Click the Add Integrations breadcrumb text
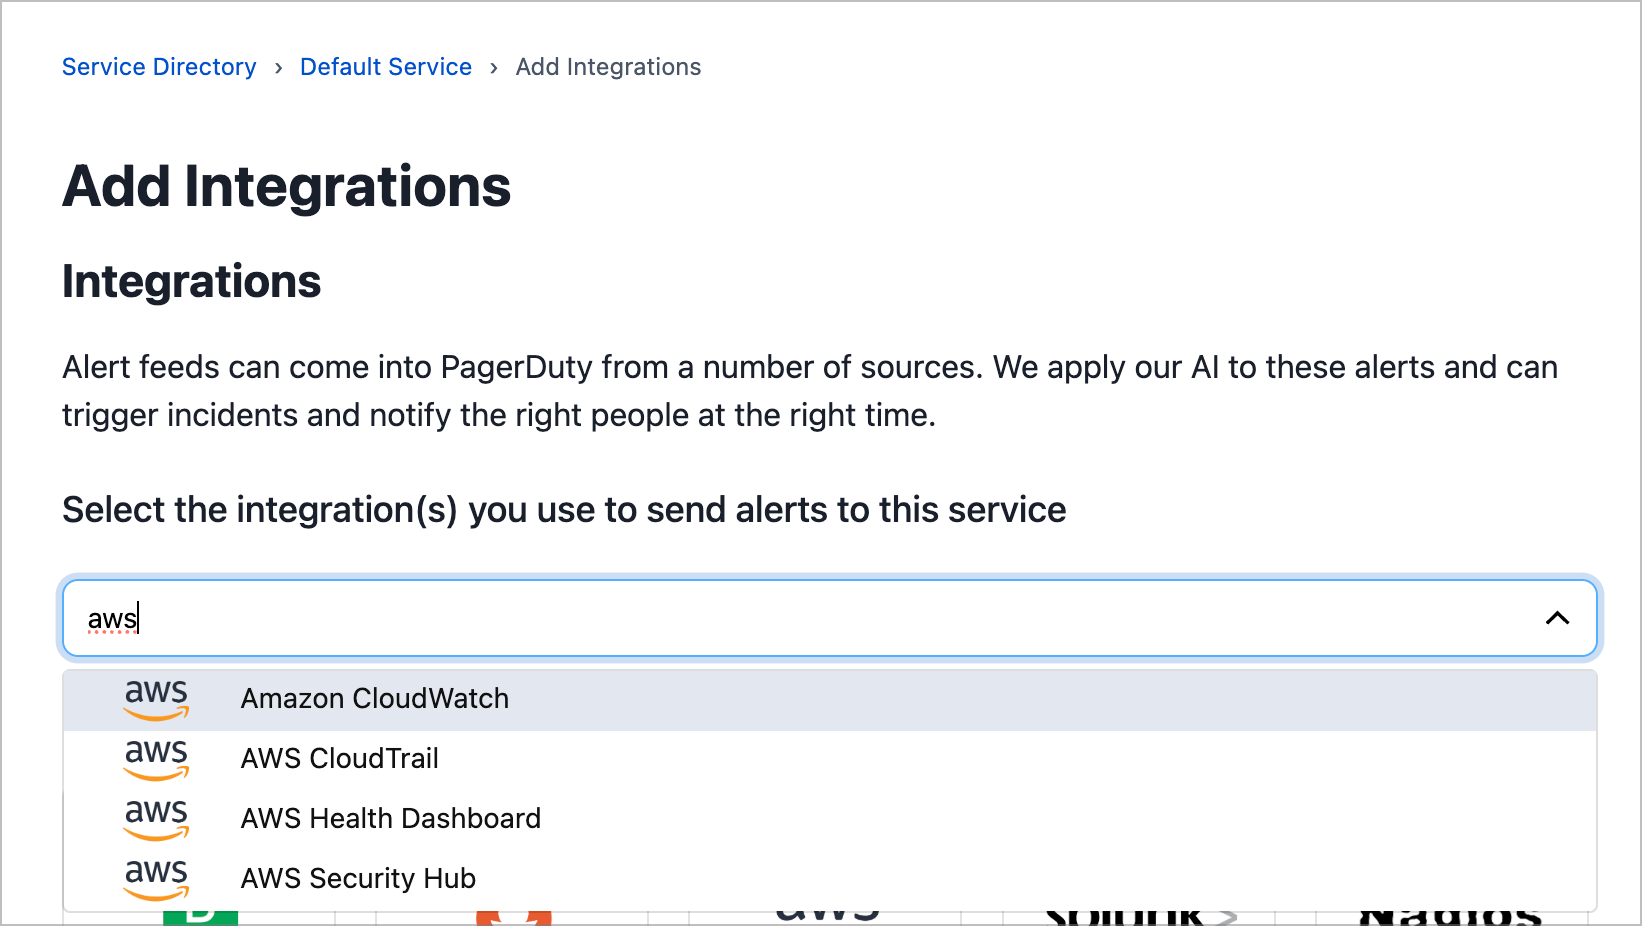Image resolution: width=1642 pixels, height=926 pixels. tap(608, 67)
